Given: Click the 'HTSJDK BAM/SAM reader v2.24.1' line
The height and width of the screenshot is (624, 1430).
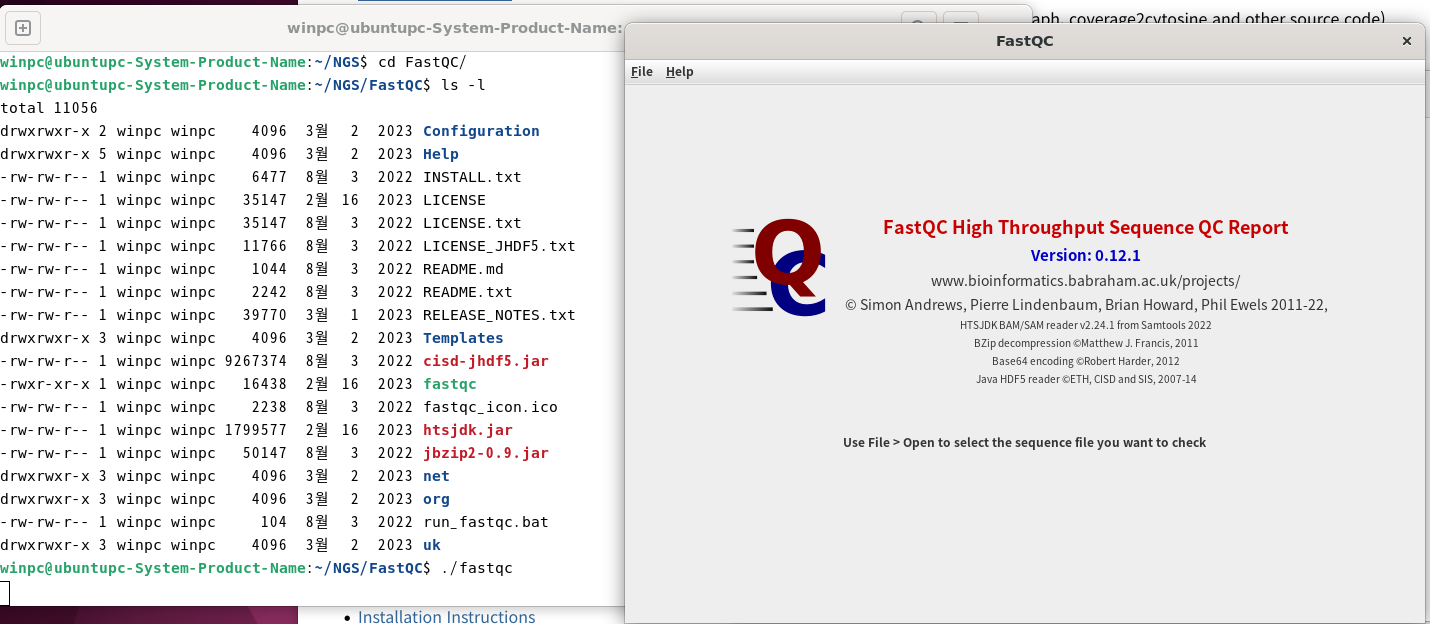Looking at the screenshot, I should click(x=1086, y=326).
